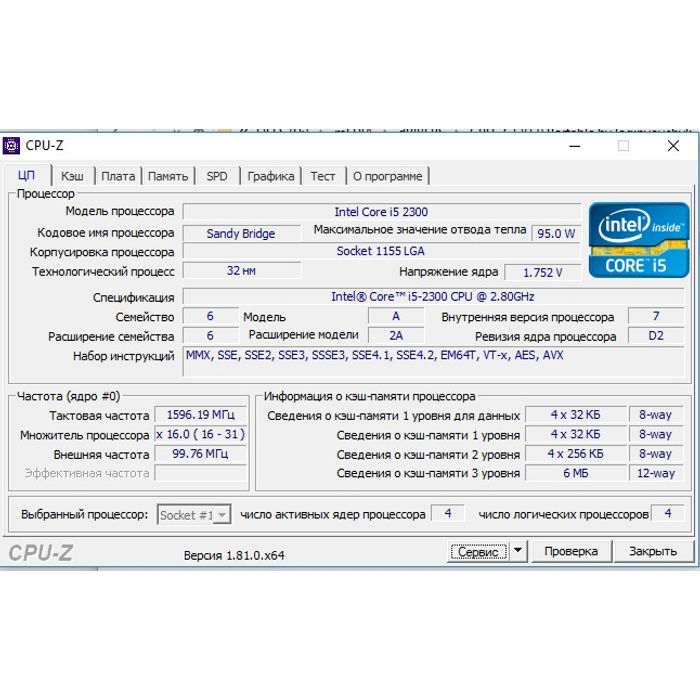Switch to the О программе tab
700x700 pixels.
tap(388, 176)
